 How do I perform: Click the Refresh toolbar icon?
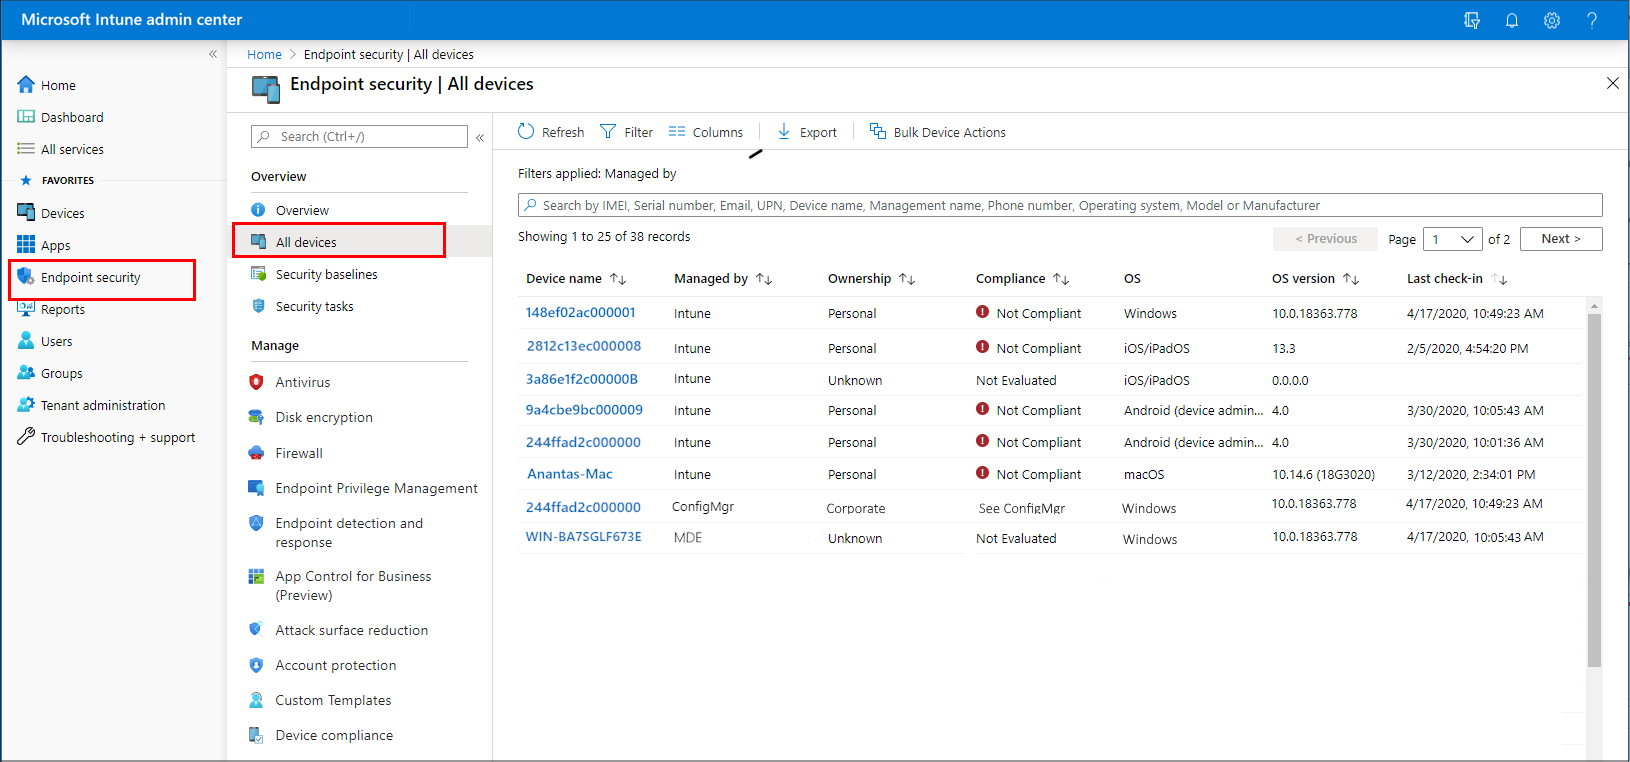point(551,132)
